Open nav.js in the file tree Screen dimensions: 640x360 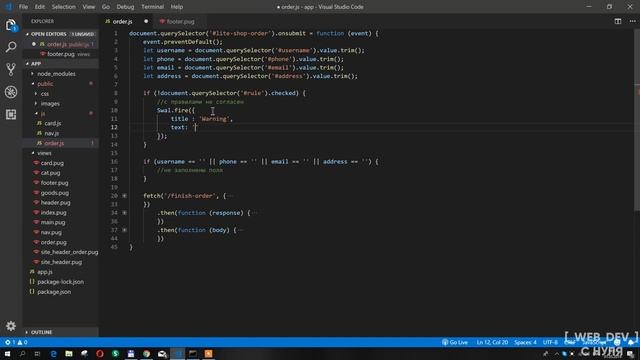(51, 133)
